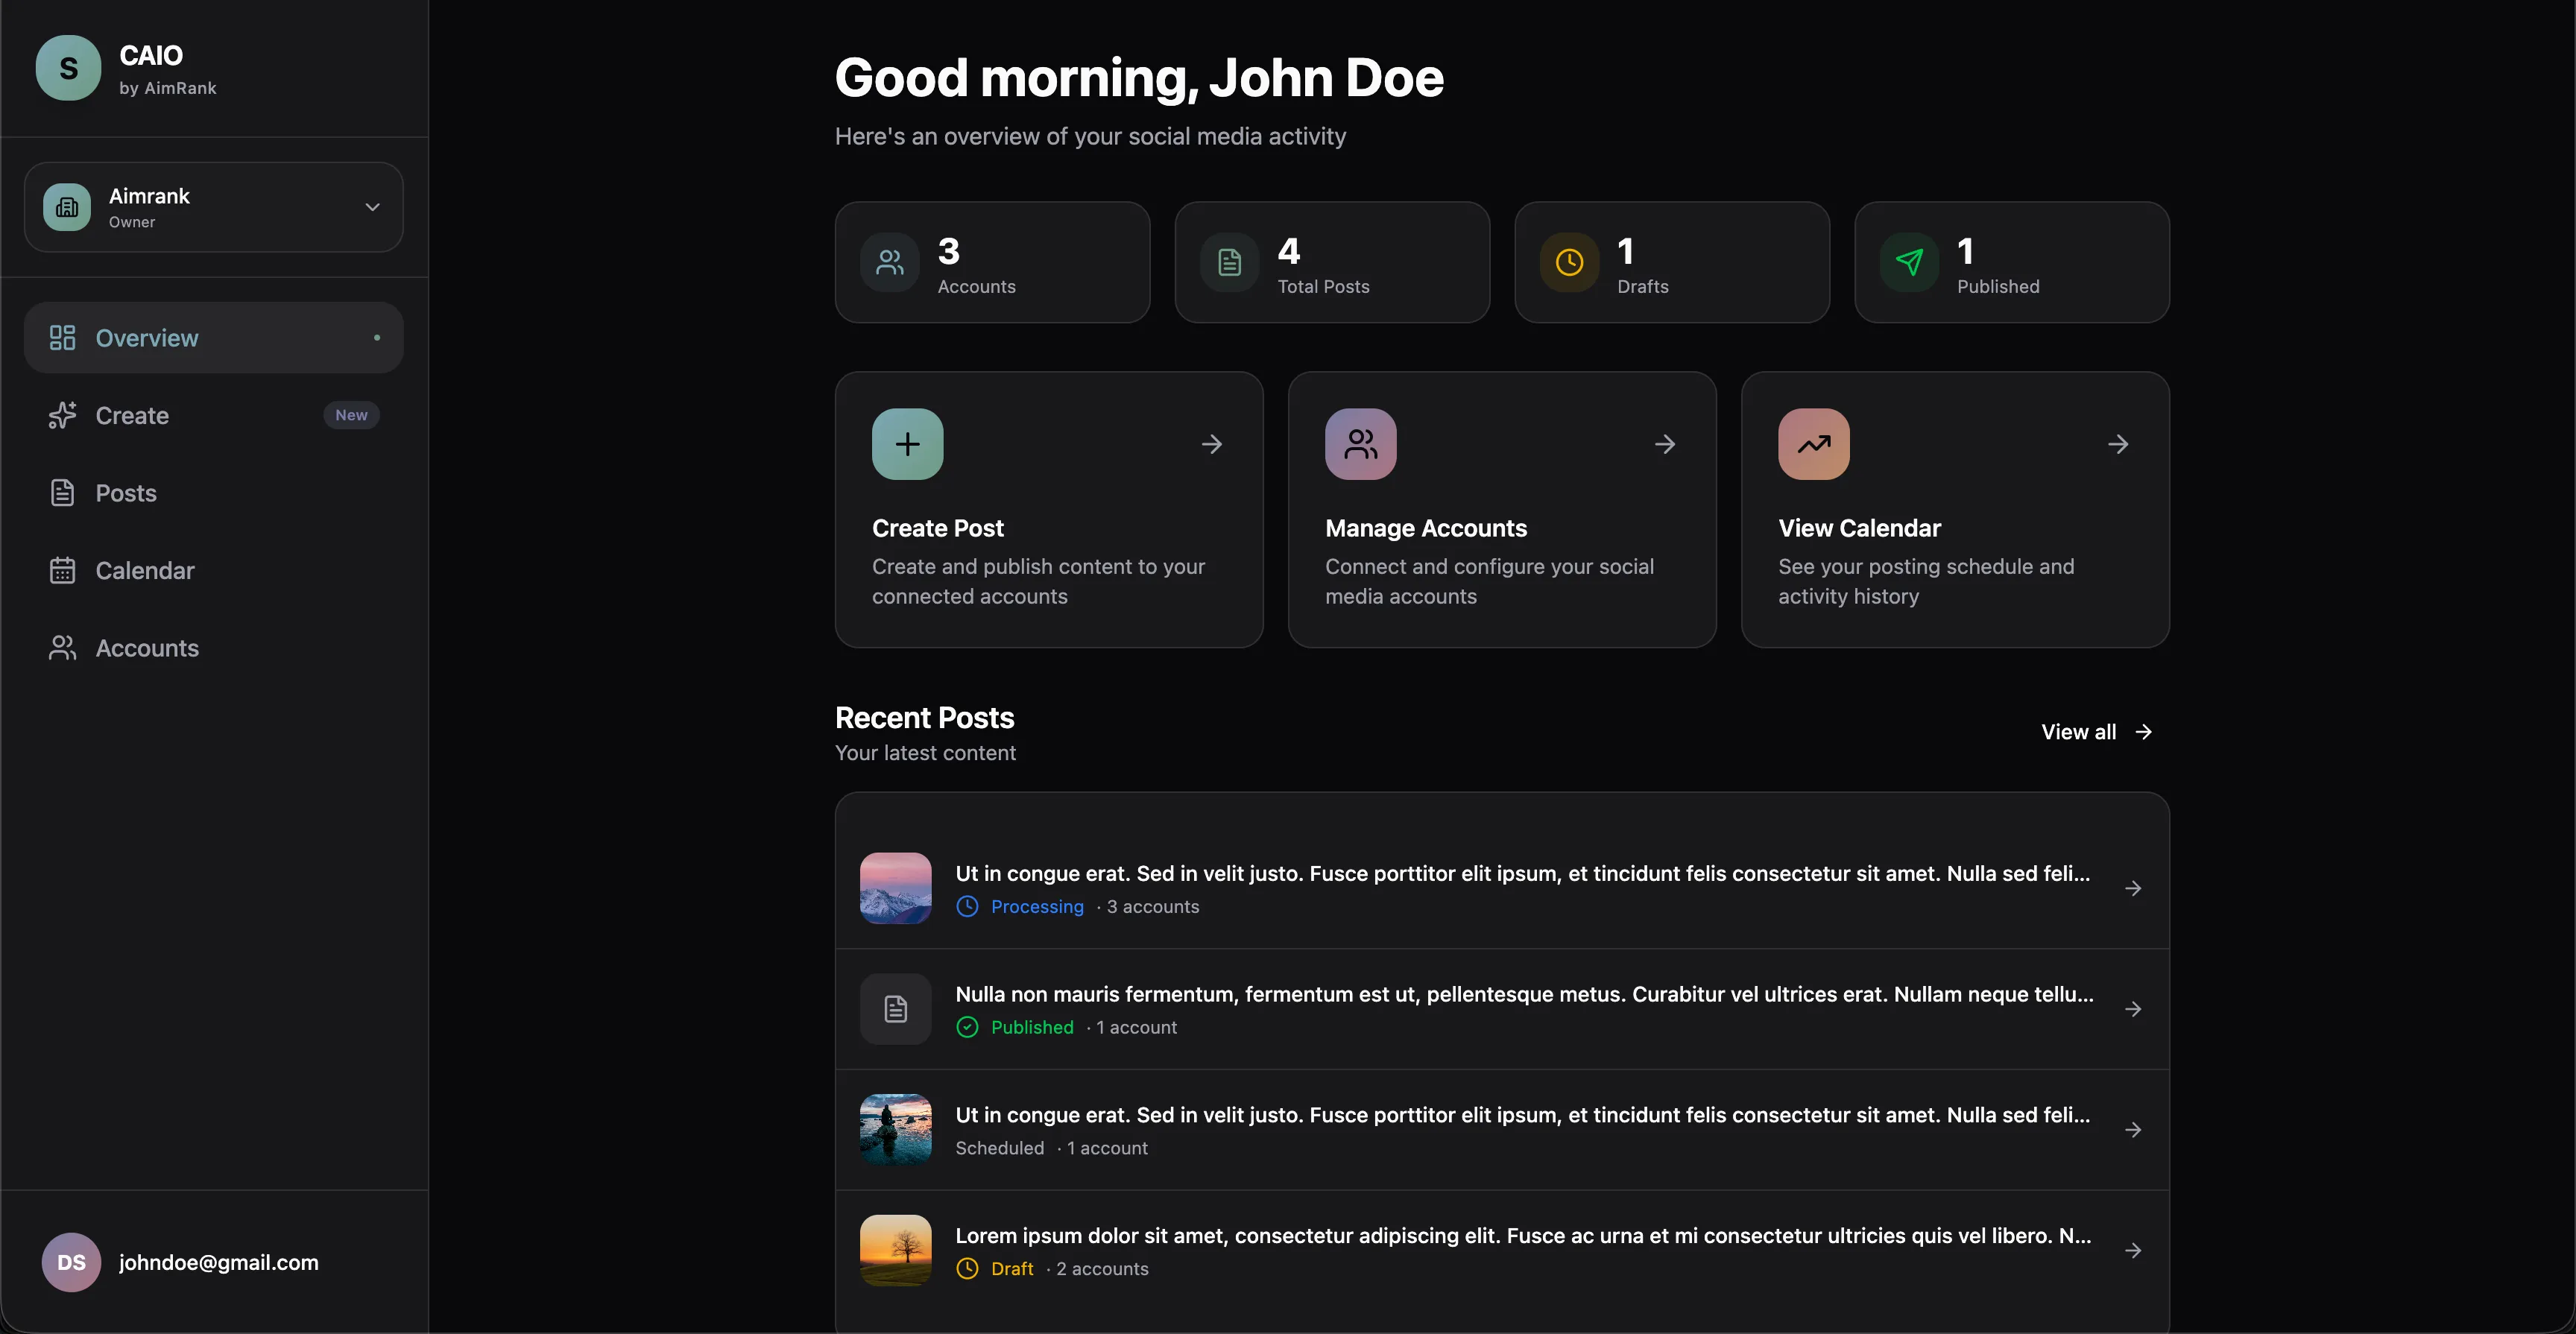Select the Overview sidebar icon
Screen dimensions: 2576x1334
[x=63, y=337]
